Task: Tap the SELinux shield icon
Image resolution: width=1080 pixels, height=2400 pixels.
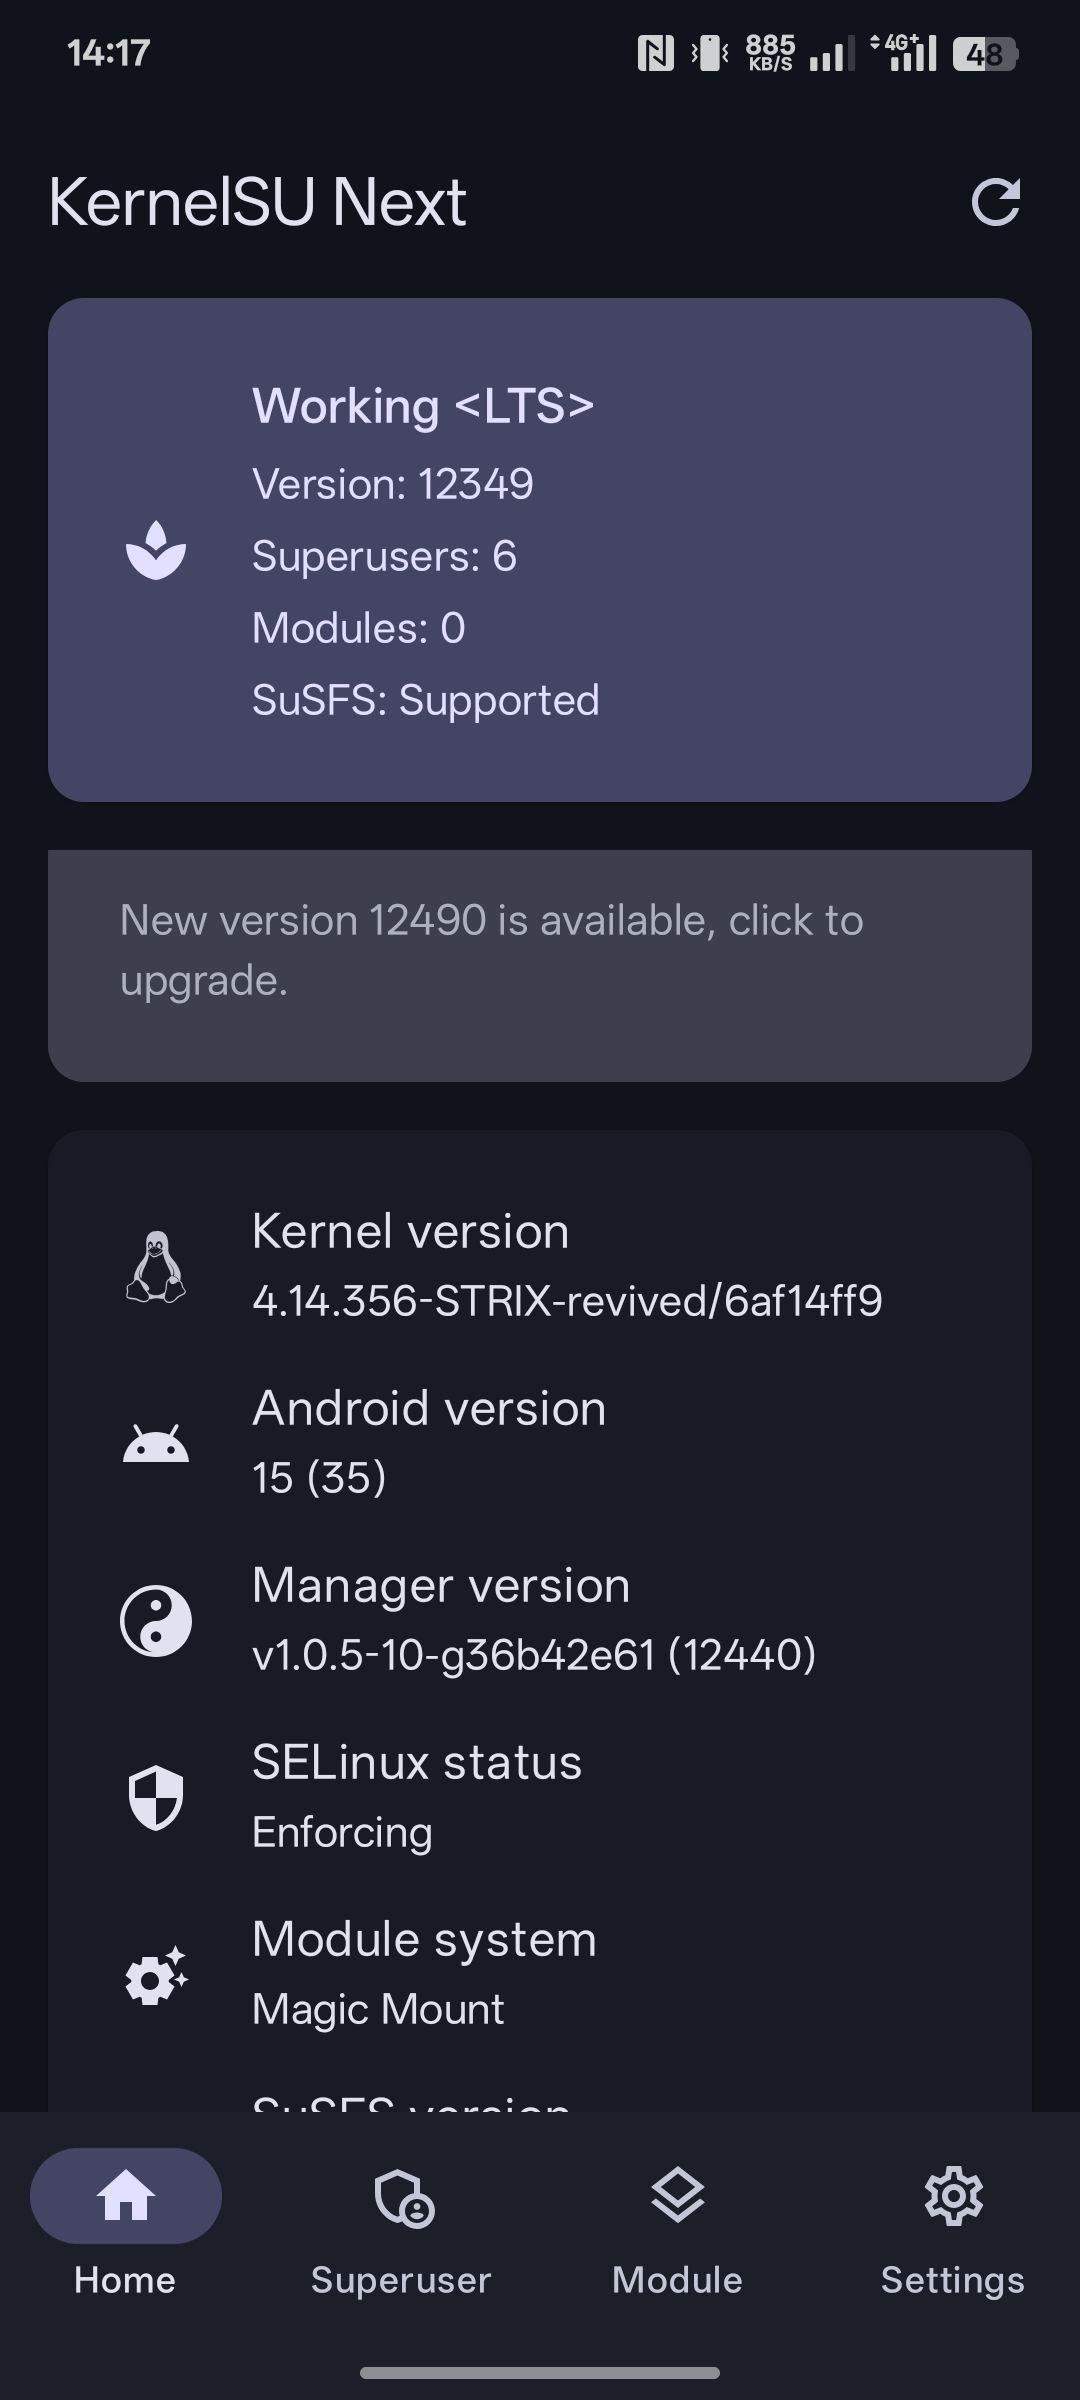Action: 156,1797
